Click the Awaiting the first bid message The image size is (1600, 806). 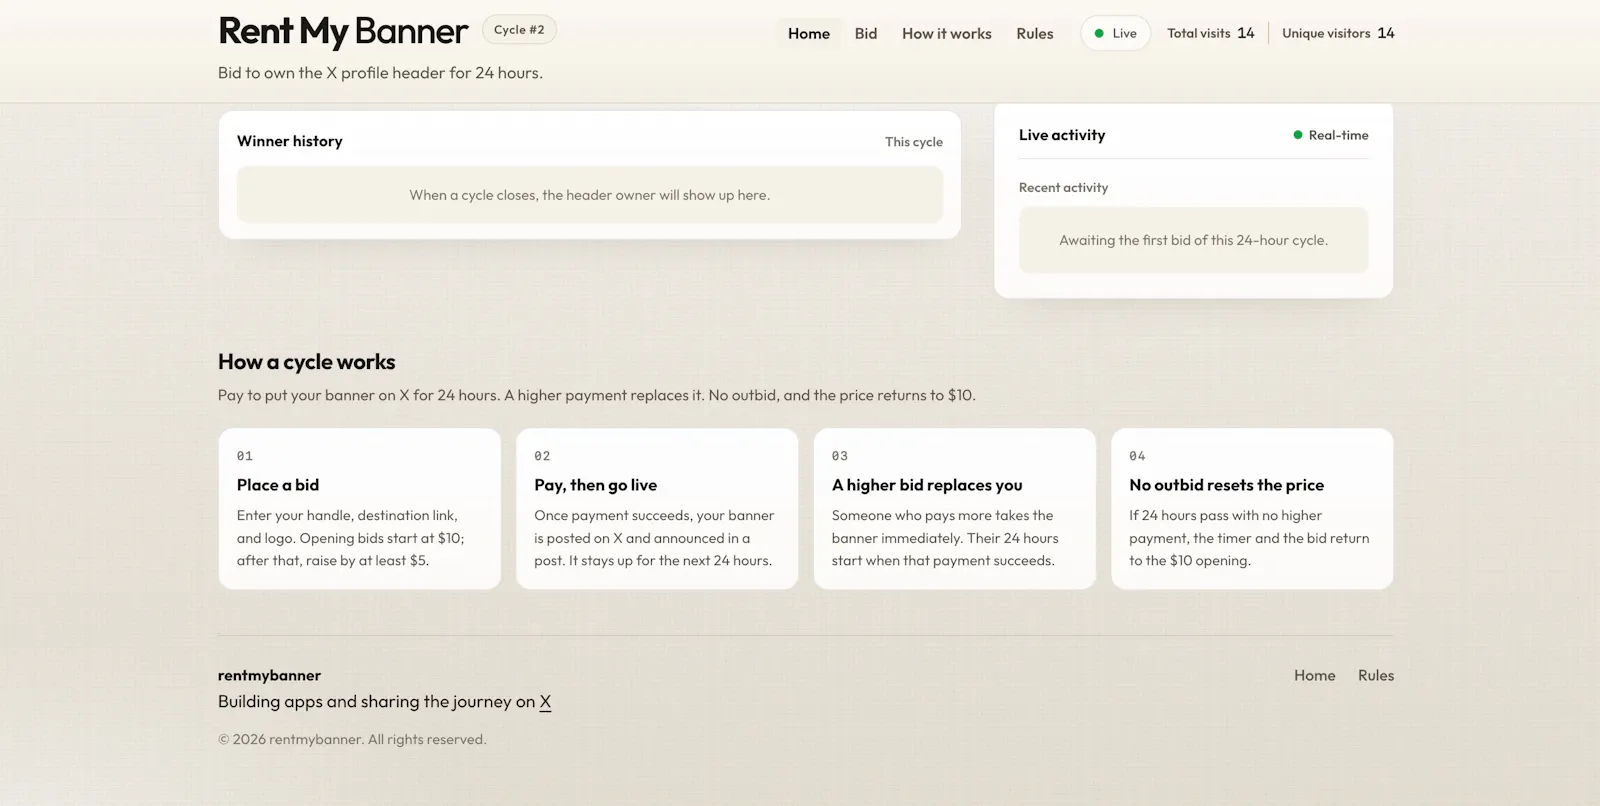(1193, 240)
